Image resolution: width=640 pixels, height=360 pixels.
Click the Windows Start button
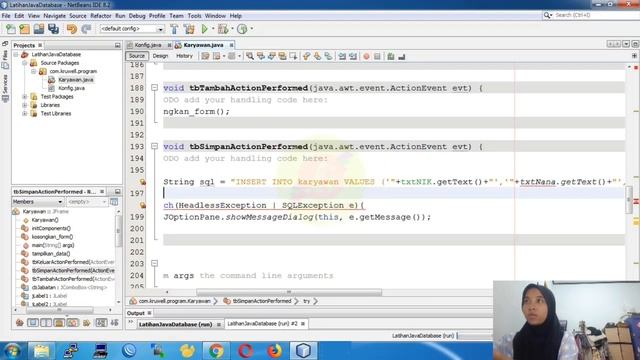point(12,351)
